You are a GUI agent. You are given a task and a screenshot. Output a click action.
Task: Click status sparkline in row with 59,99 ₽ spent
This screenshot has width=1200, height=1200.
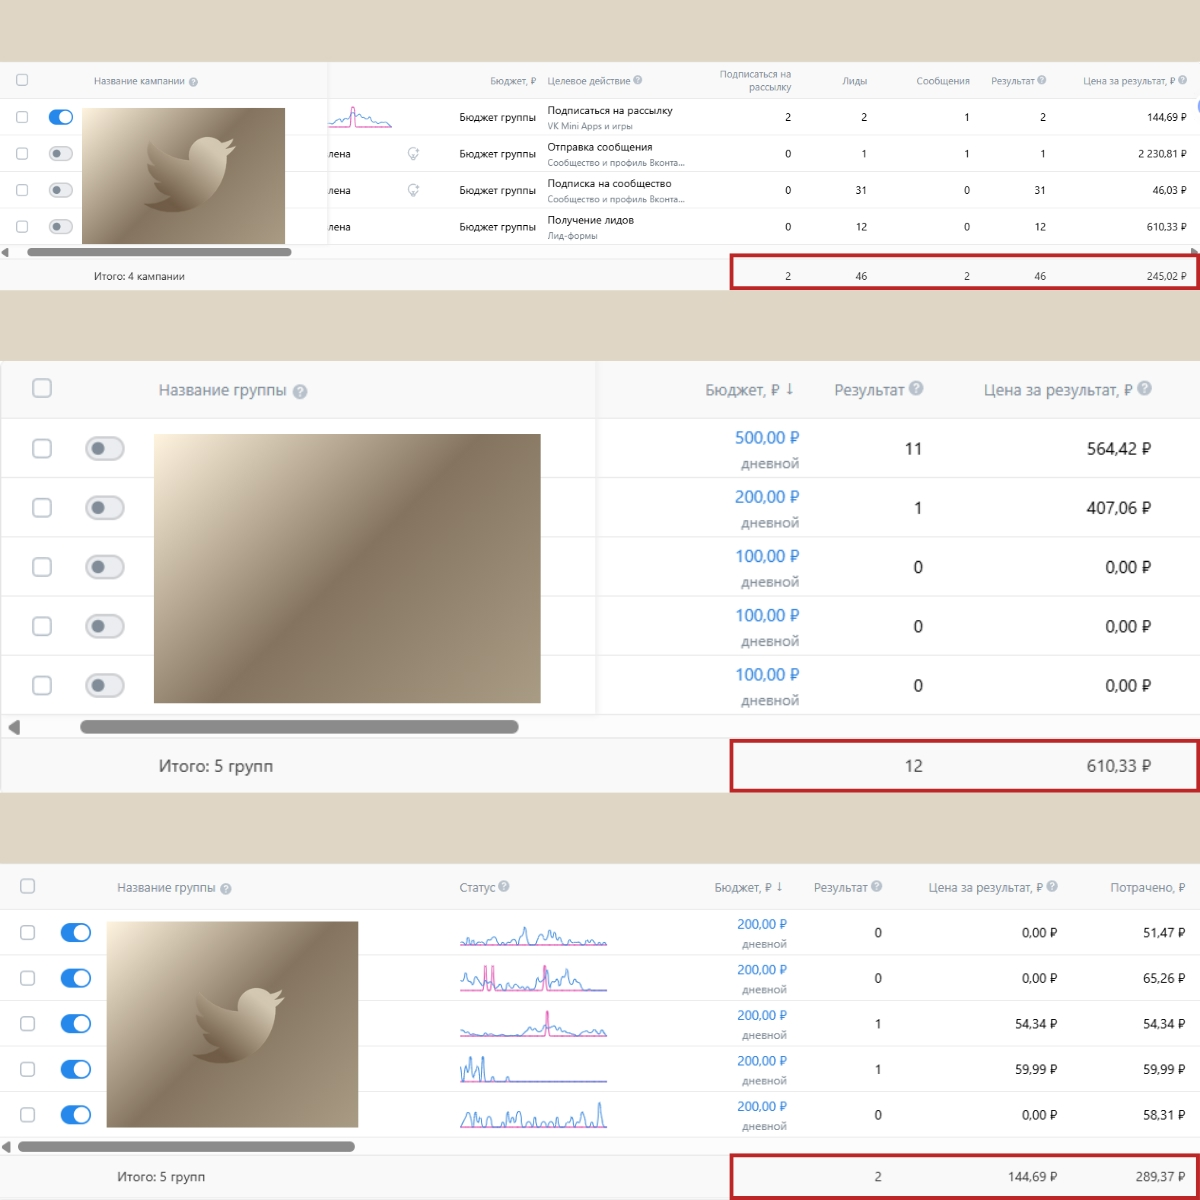[533, 1069]
